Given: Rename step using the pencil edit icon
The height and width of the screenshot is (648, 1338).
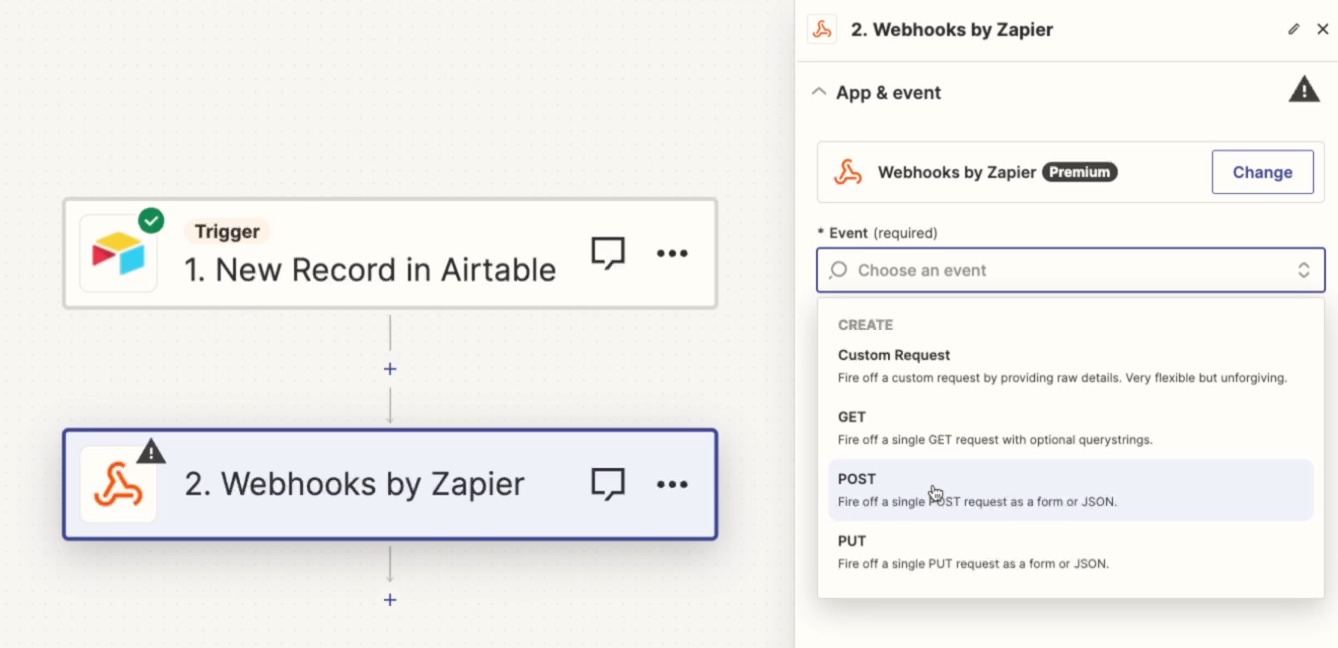Looking at the screenshot, I should 1294,29.
